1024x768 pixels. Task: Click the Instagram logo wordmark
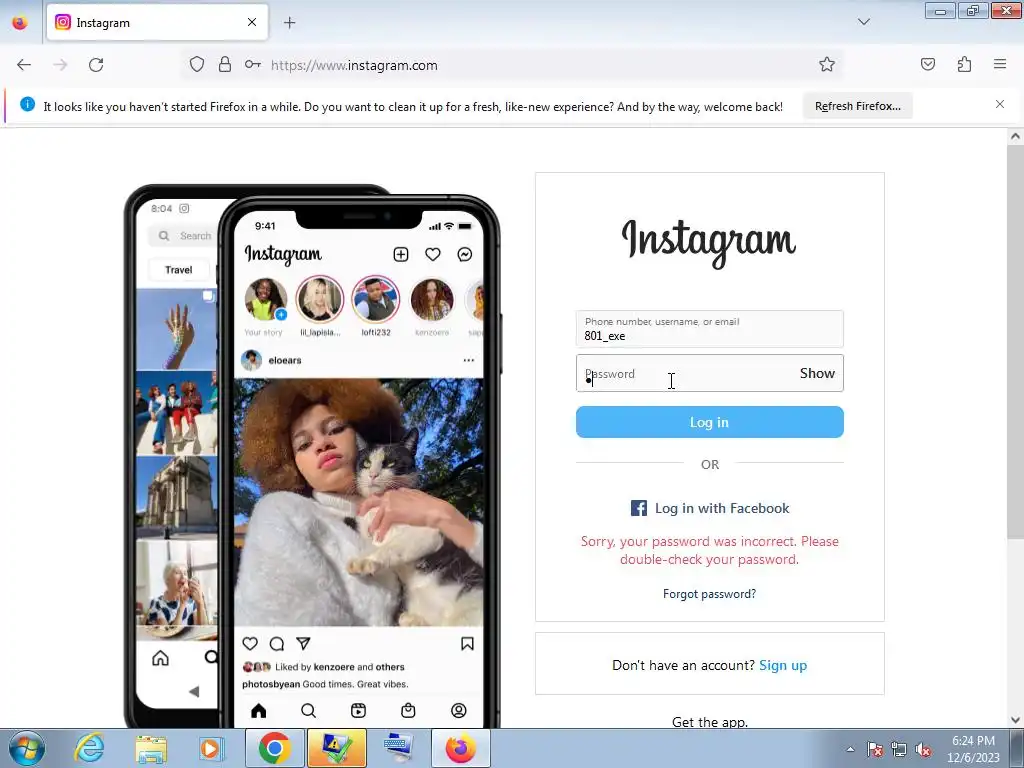coord(709,242)
